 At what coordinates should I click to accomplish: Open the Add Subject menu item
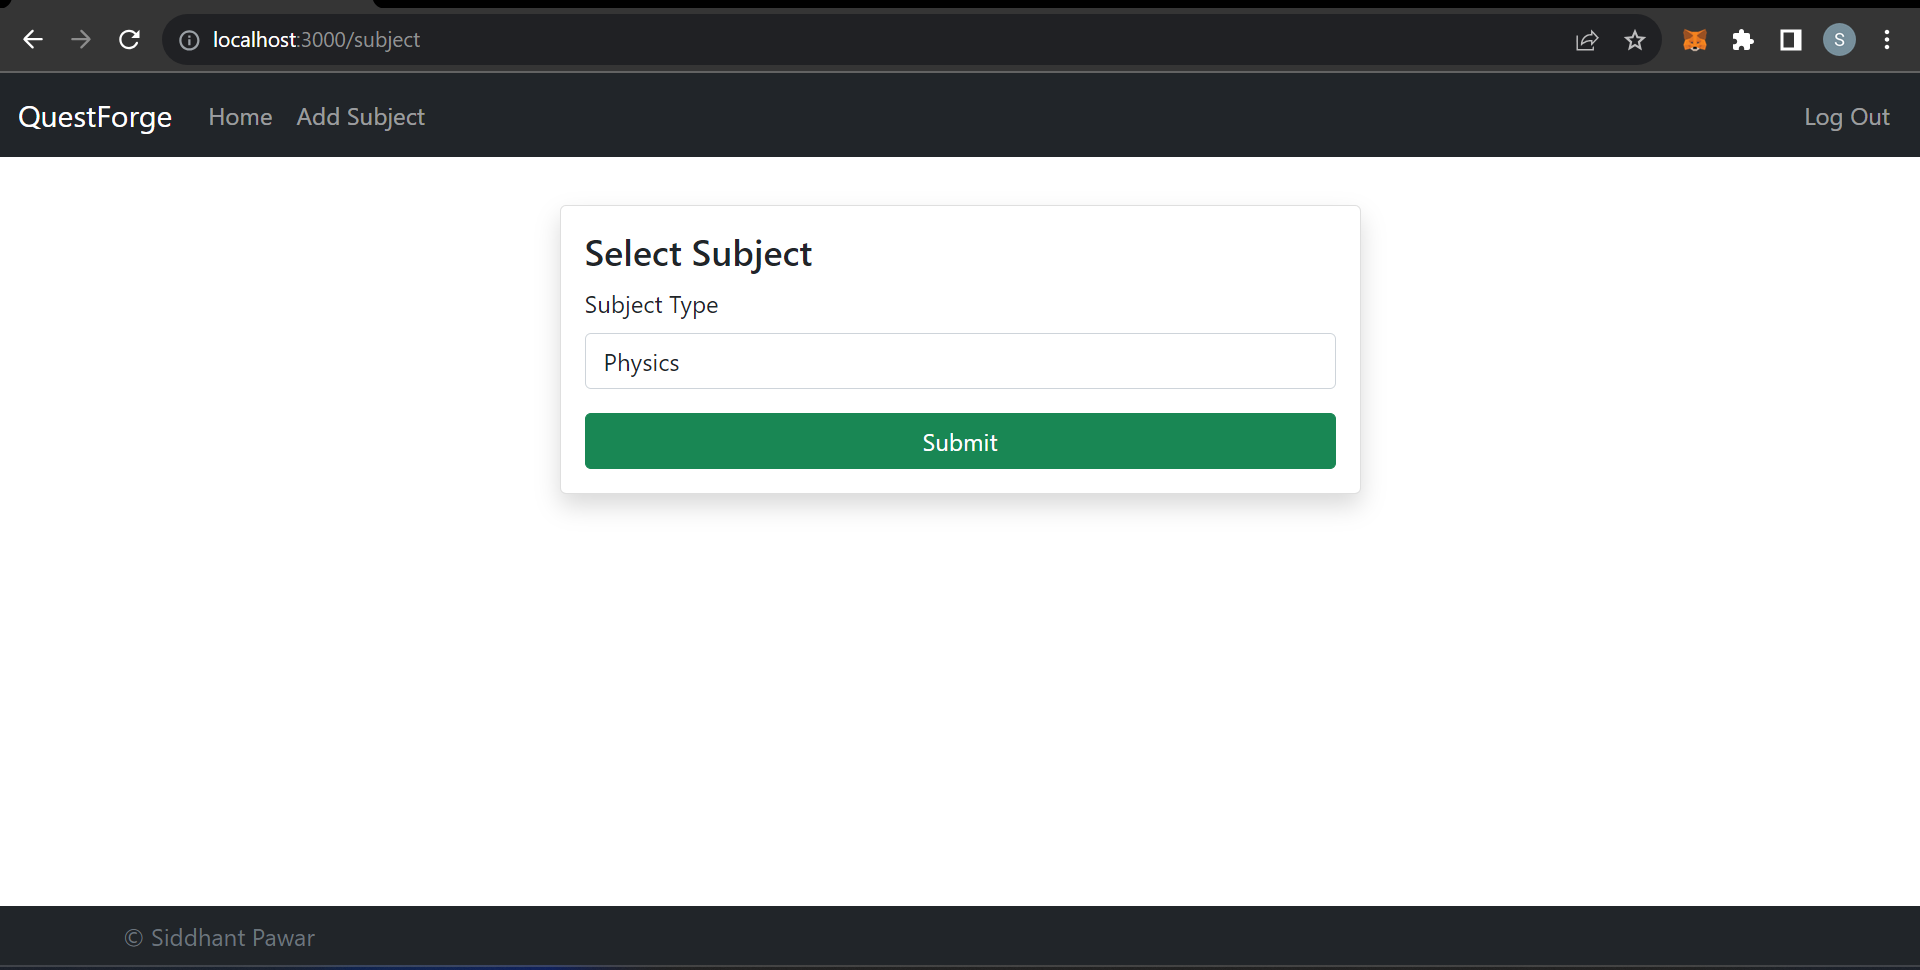tap(360, 117)
